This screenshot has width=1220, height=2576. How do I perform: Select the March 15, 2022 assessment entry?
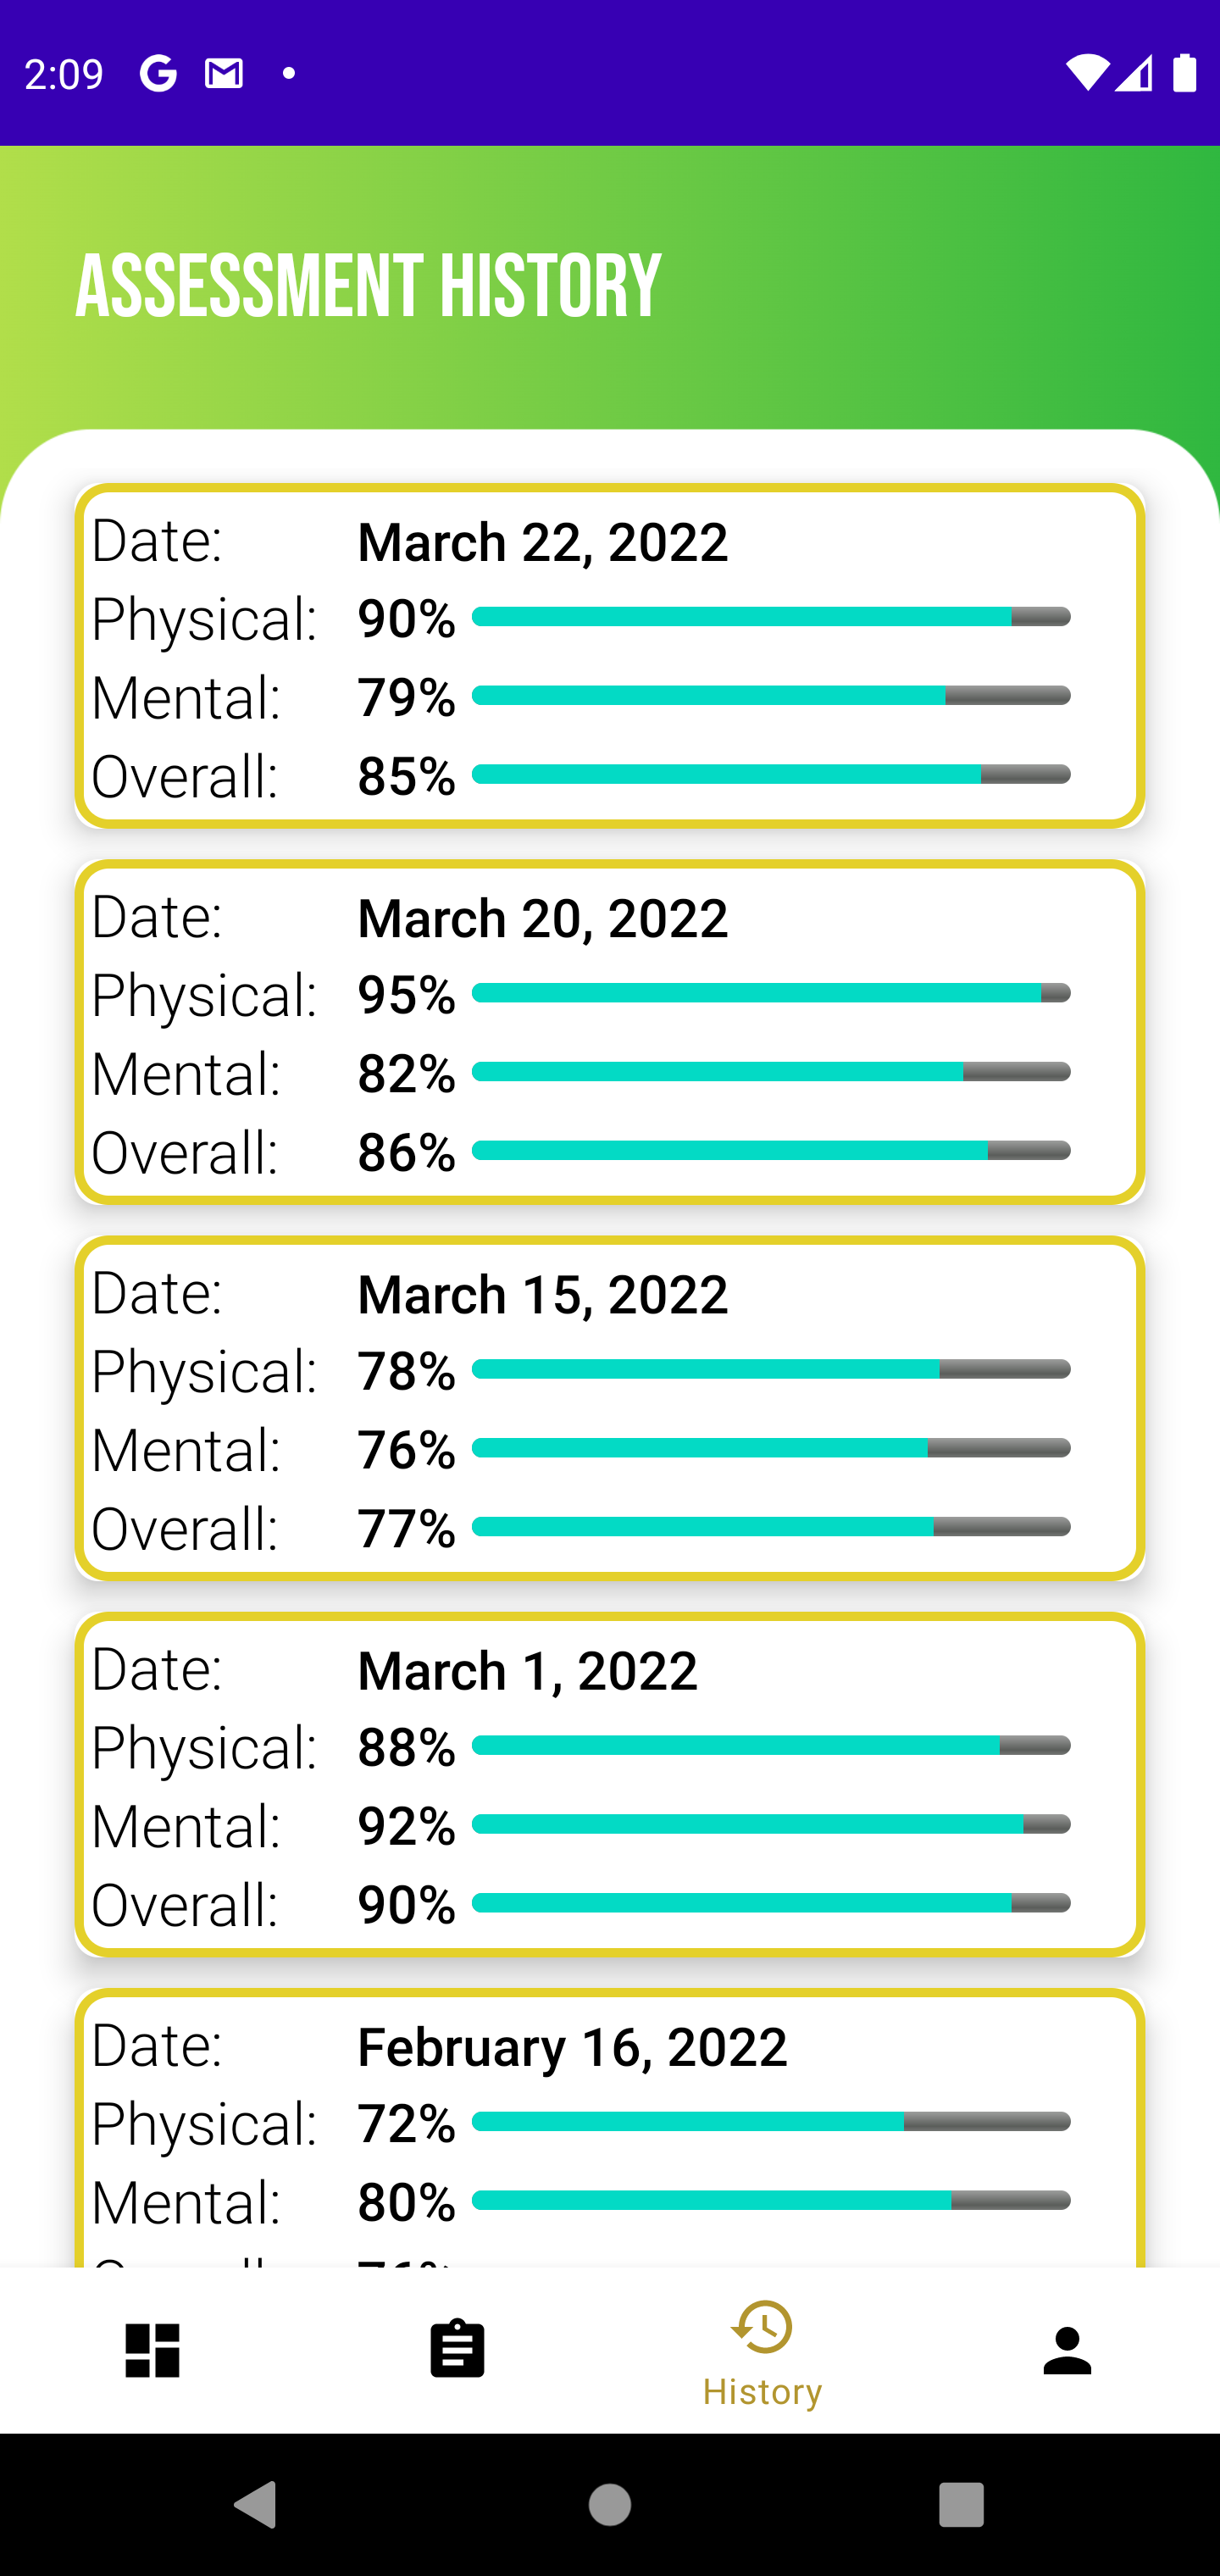click(x=610, y=1408)
